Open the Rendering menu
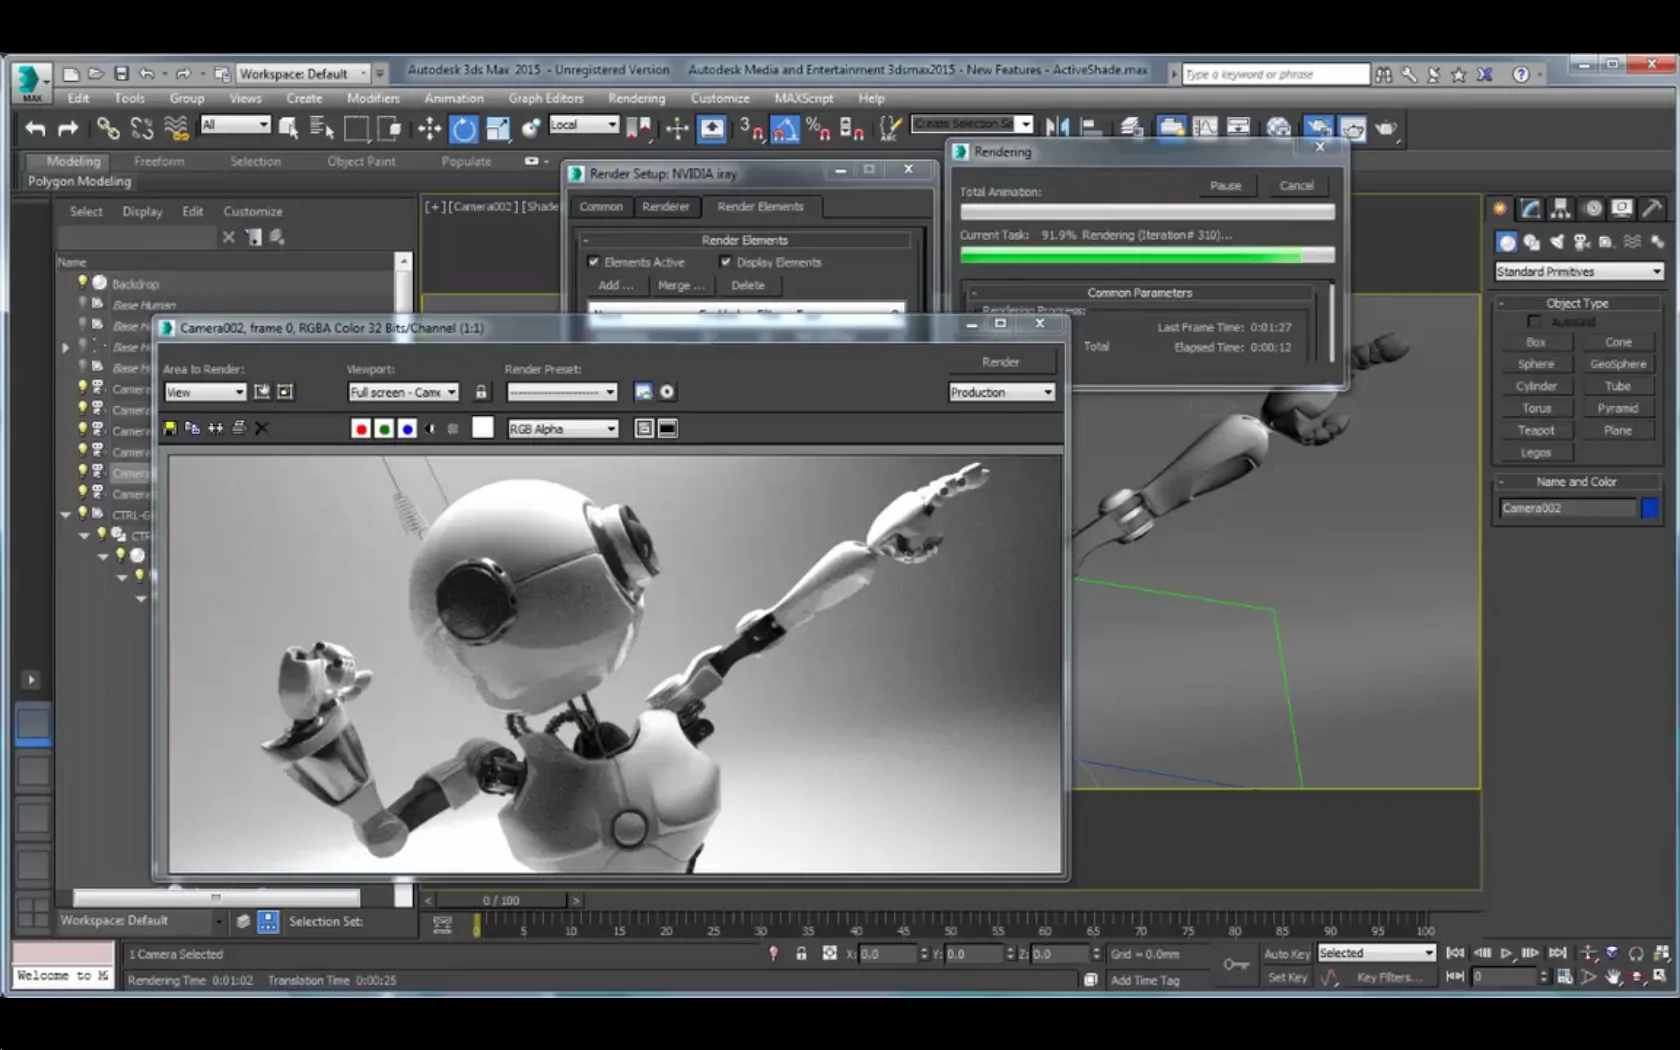1680x1050 pixels. coord(636,98)
